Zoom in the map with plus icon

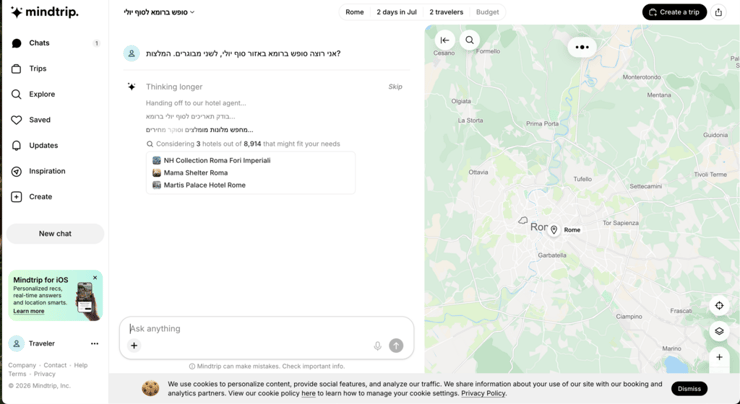click(719, 357)
